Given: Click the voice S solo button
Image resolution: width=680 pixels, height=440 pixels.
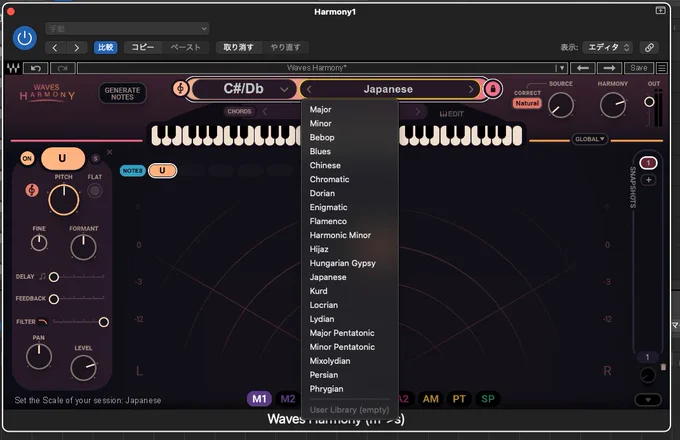Looking at the screenshot, I should (x=95, y=159).
